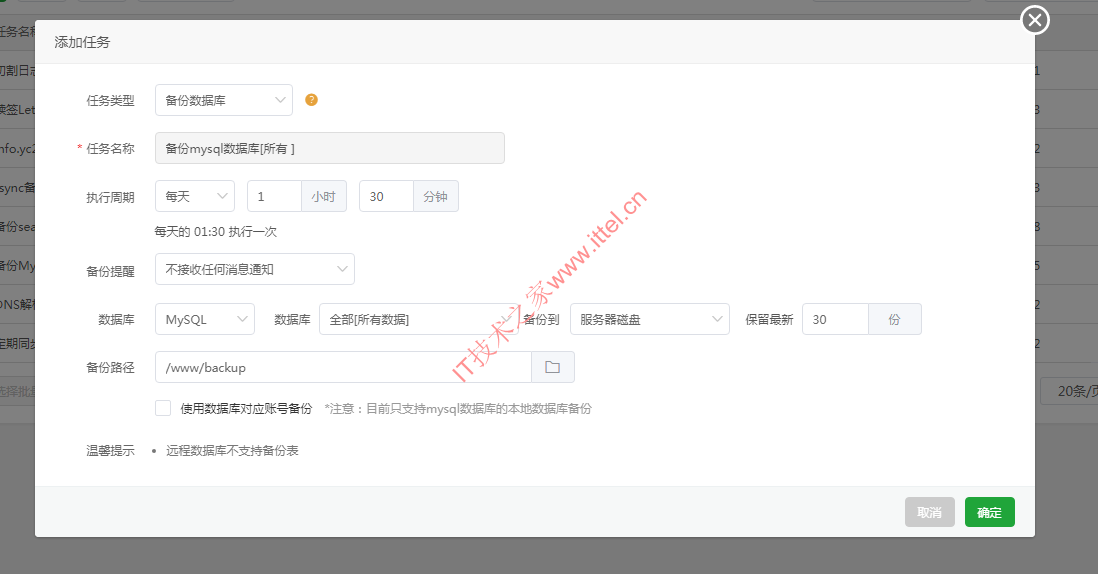Click the minute input showing 30
Screen dimensions: 1098x574
coord(387,196)
